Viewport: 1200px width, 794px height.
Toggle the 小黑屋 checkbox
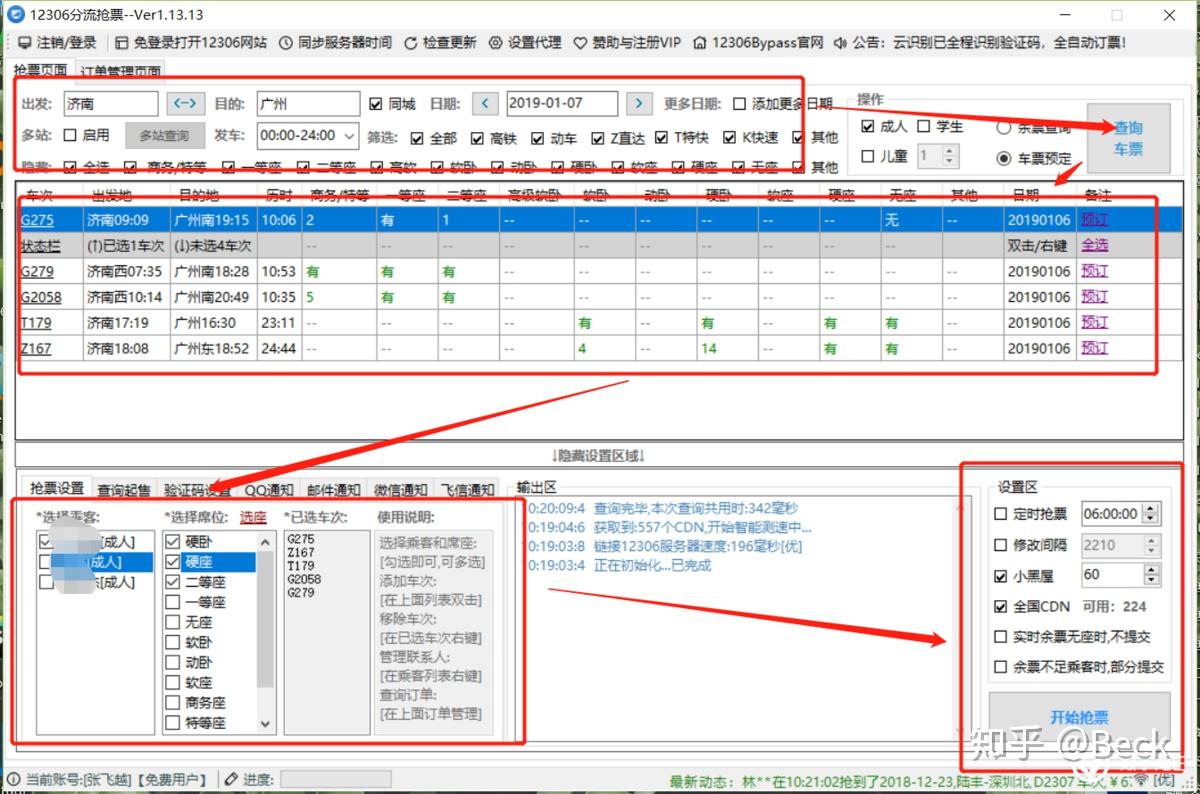[1001, 576]
